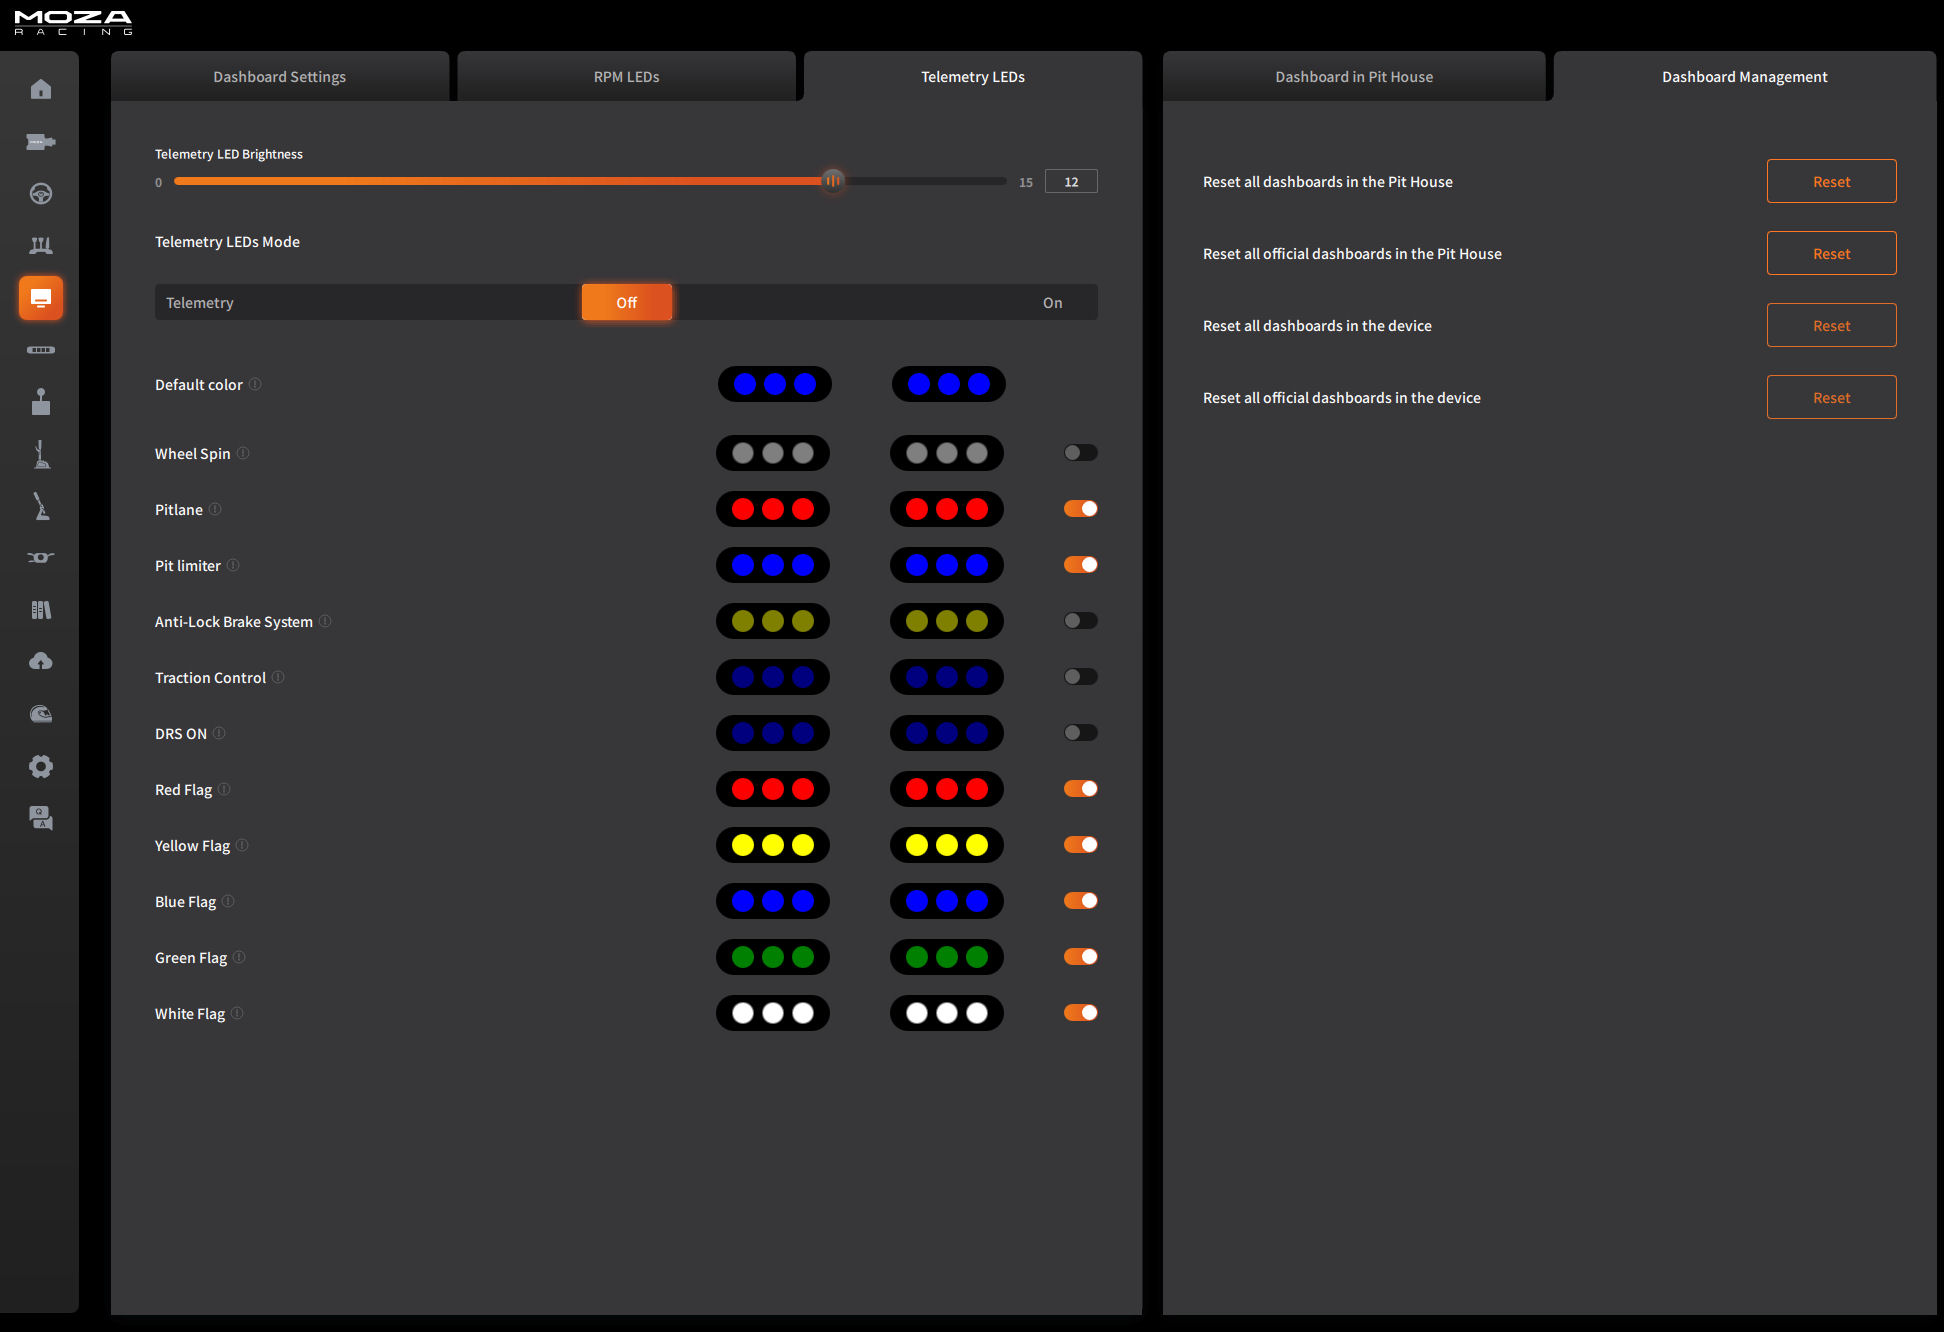Click the info icon next to Wheel Spin

(x=243, y=453)
